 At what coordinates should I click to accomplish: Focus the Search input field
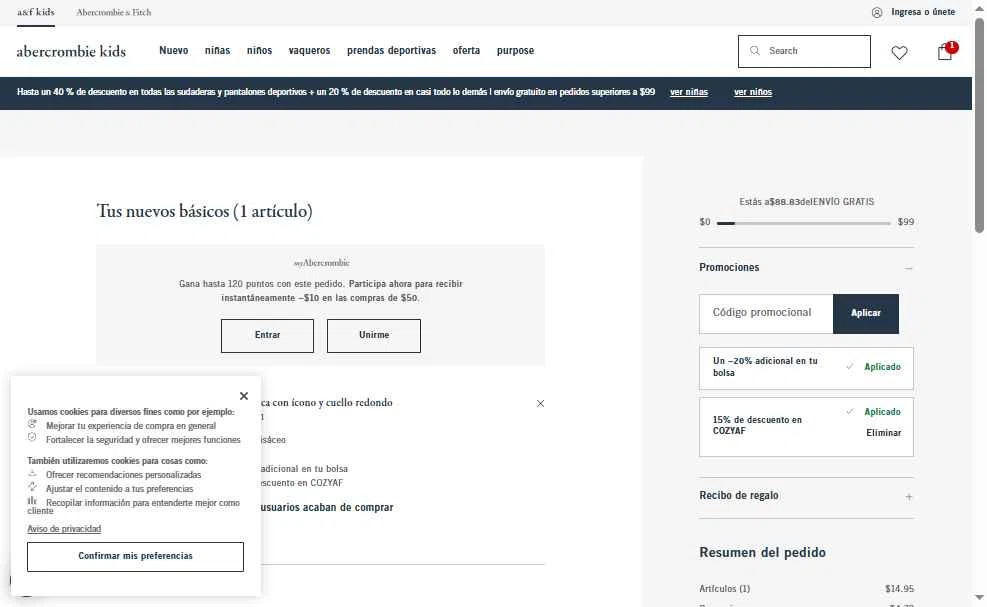804,51
